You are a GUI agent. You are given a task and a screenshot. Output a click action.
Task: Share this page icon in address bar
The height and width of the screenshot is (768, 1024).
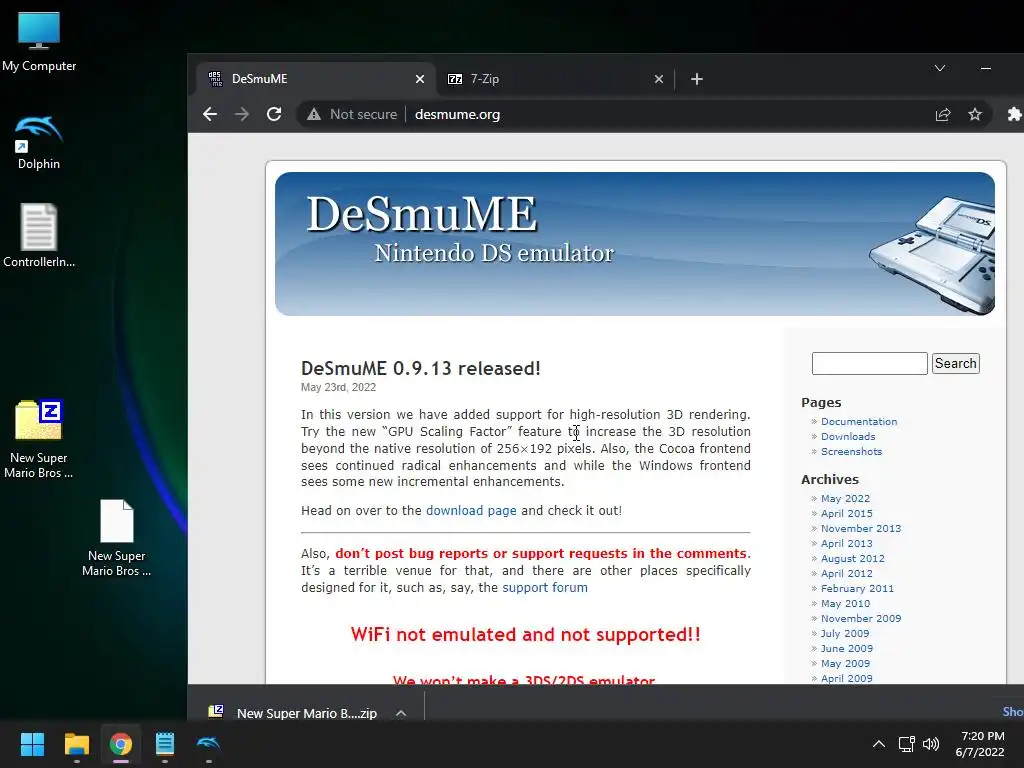(942, 114)
